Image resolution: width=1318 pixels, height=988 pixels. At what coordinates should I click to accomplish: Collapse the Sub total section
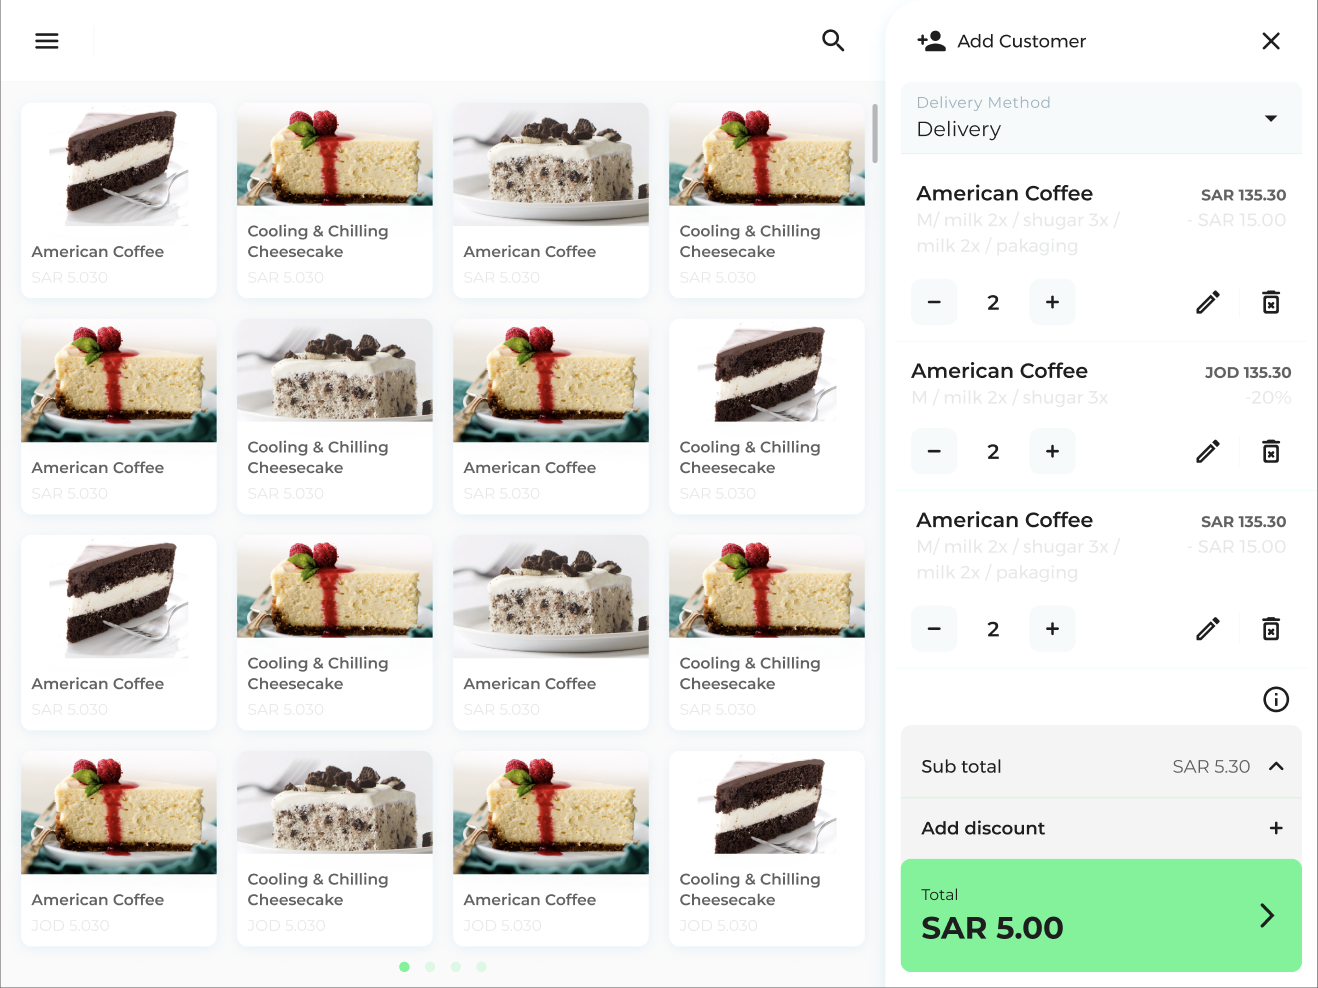click(1276, 766)
